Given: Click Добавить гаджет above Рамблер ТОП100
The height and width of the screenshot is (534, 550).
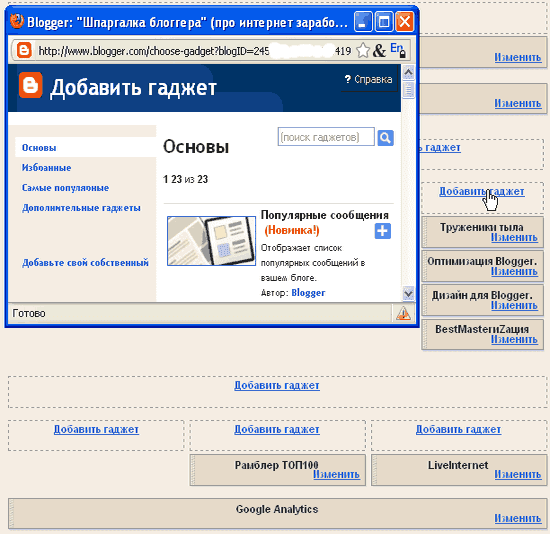Looking at the screenshot, I should coord(277,429).
